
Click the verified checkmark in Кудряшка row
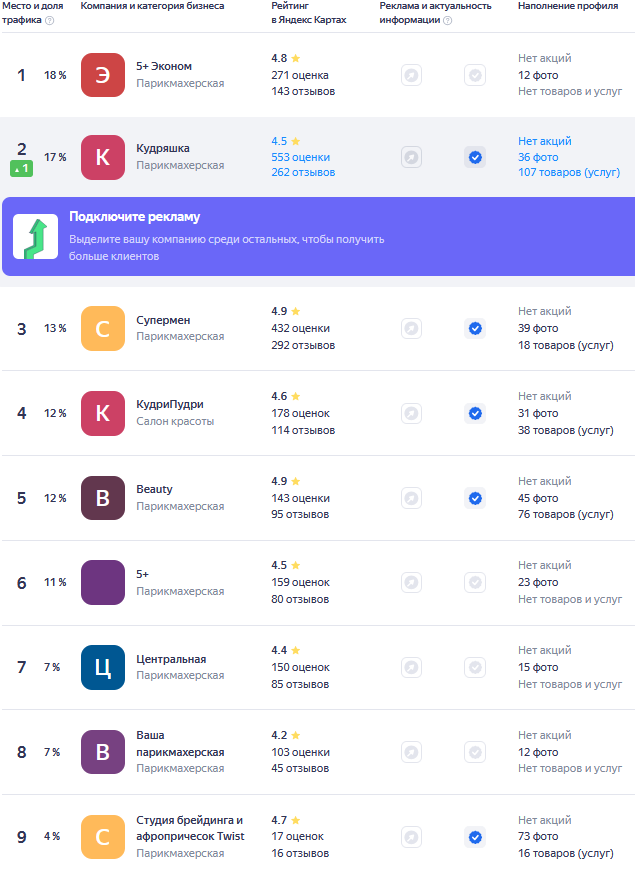tap(475, 157)
